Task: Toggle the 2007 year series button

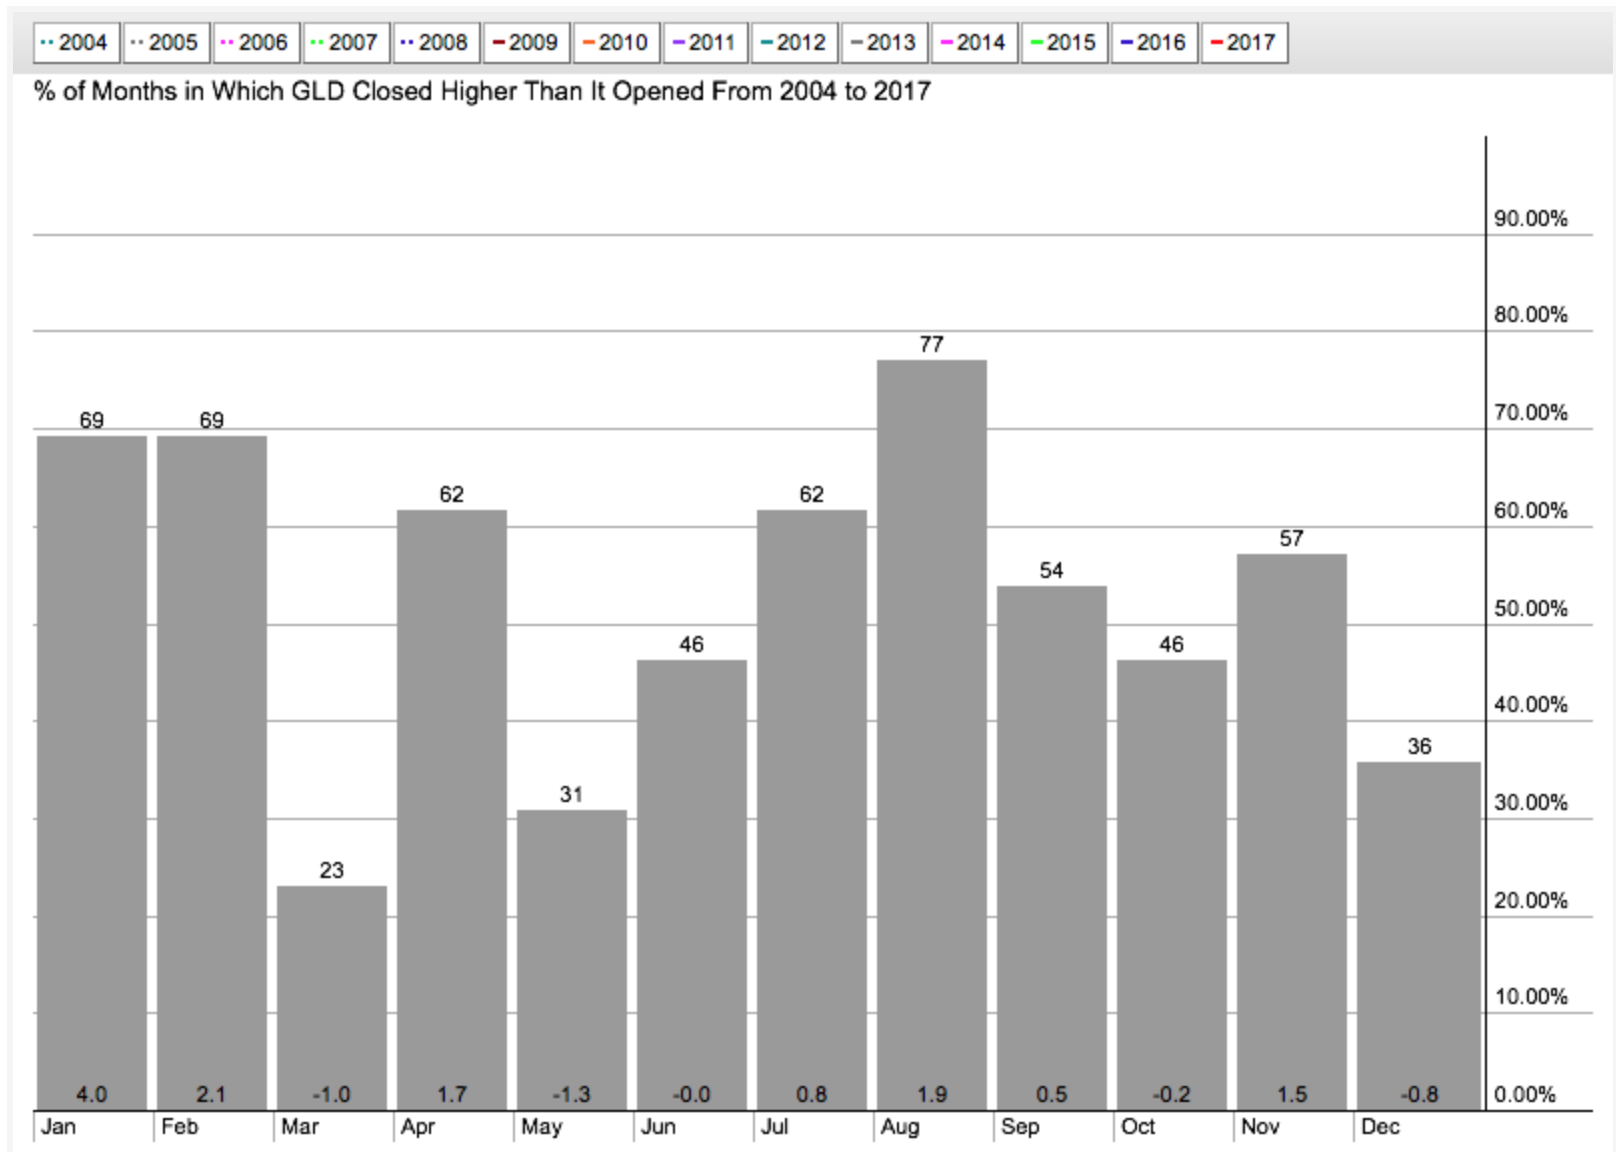Action: (x=346, y=43)
